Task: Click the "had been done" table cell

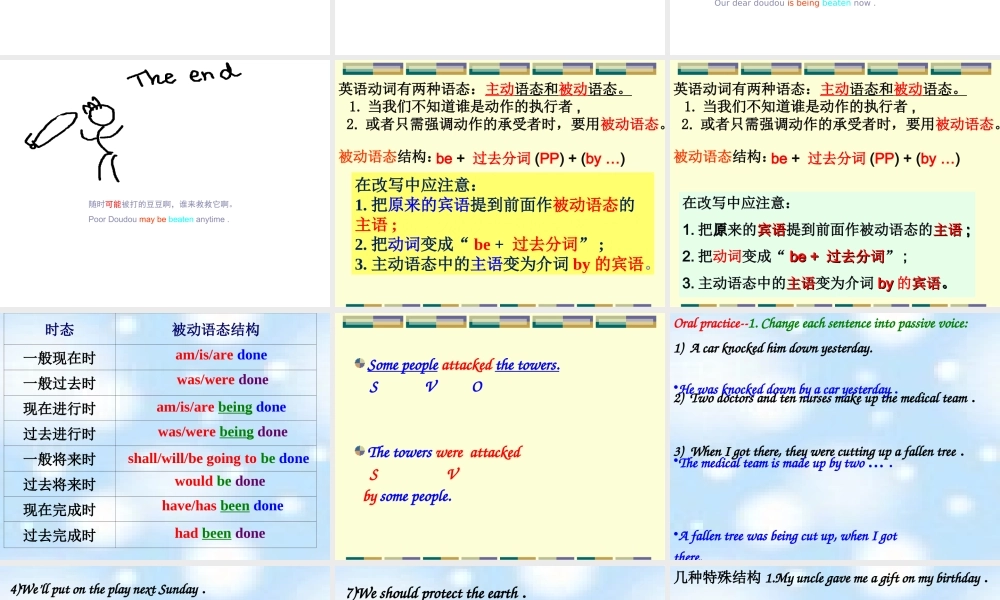Action: pyautogui.click(x=220, y=533)
